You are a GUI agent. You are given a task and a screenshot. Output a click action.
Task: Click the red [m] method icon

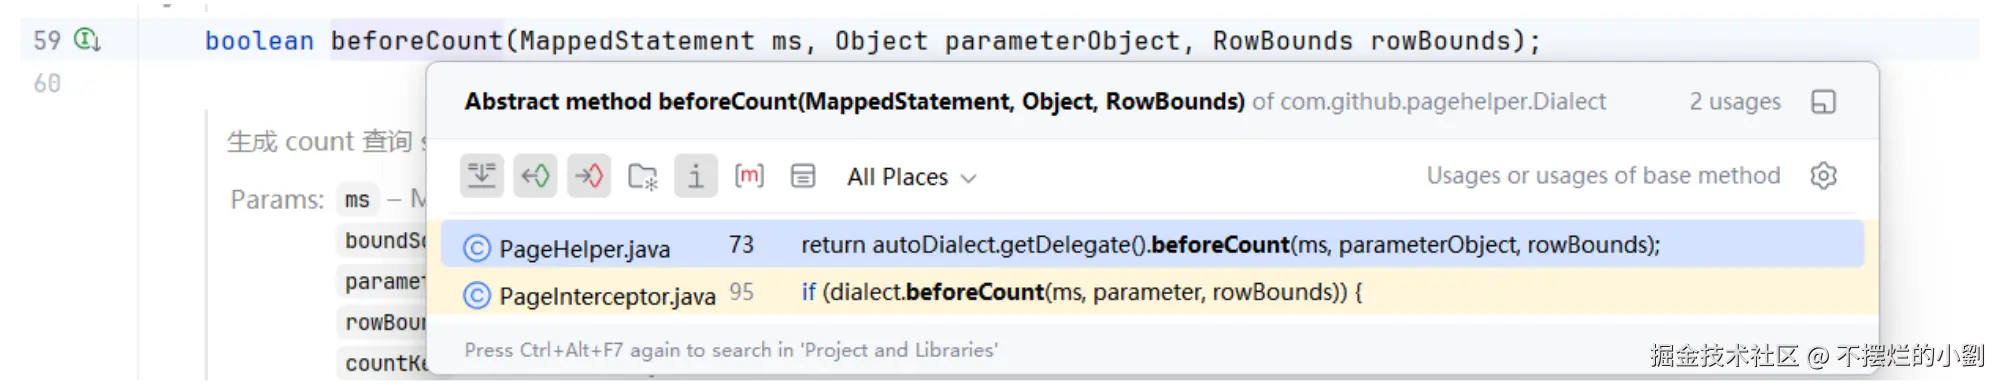point(749,176)
